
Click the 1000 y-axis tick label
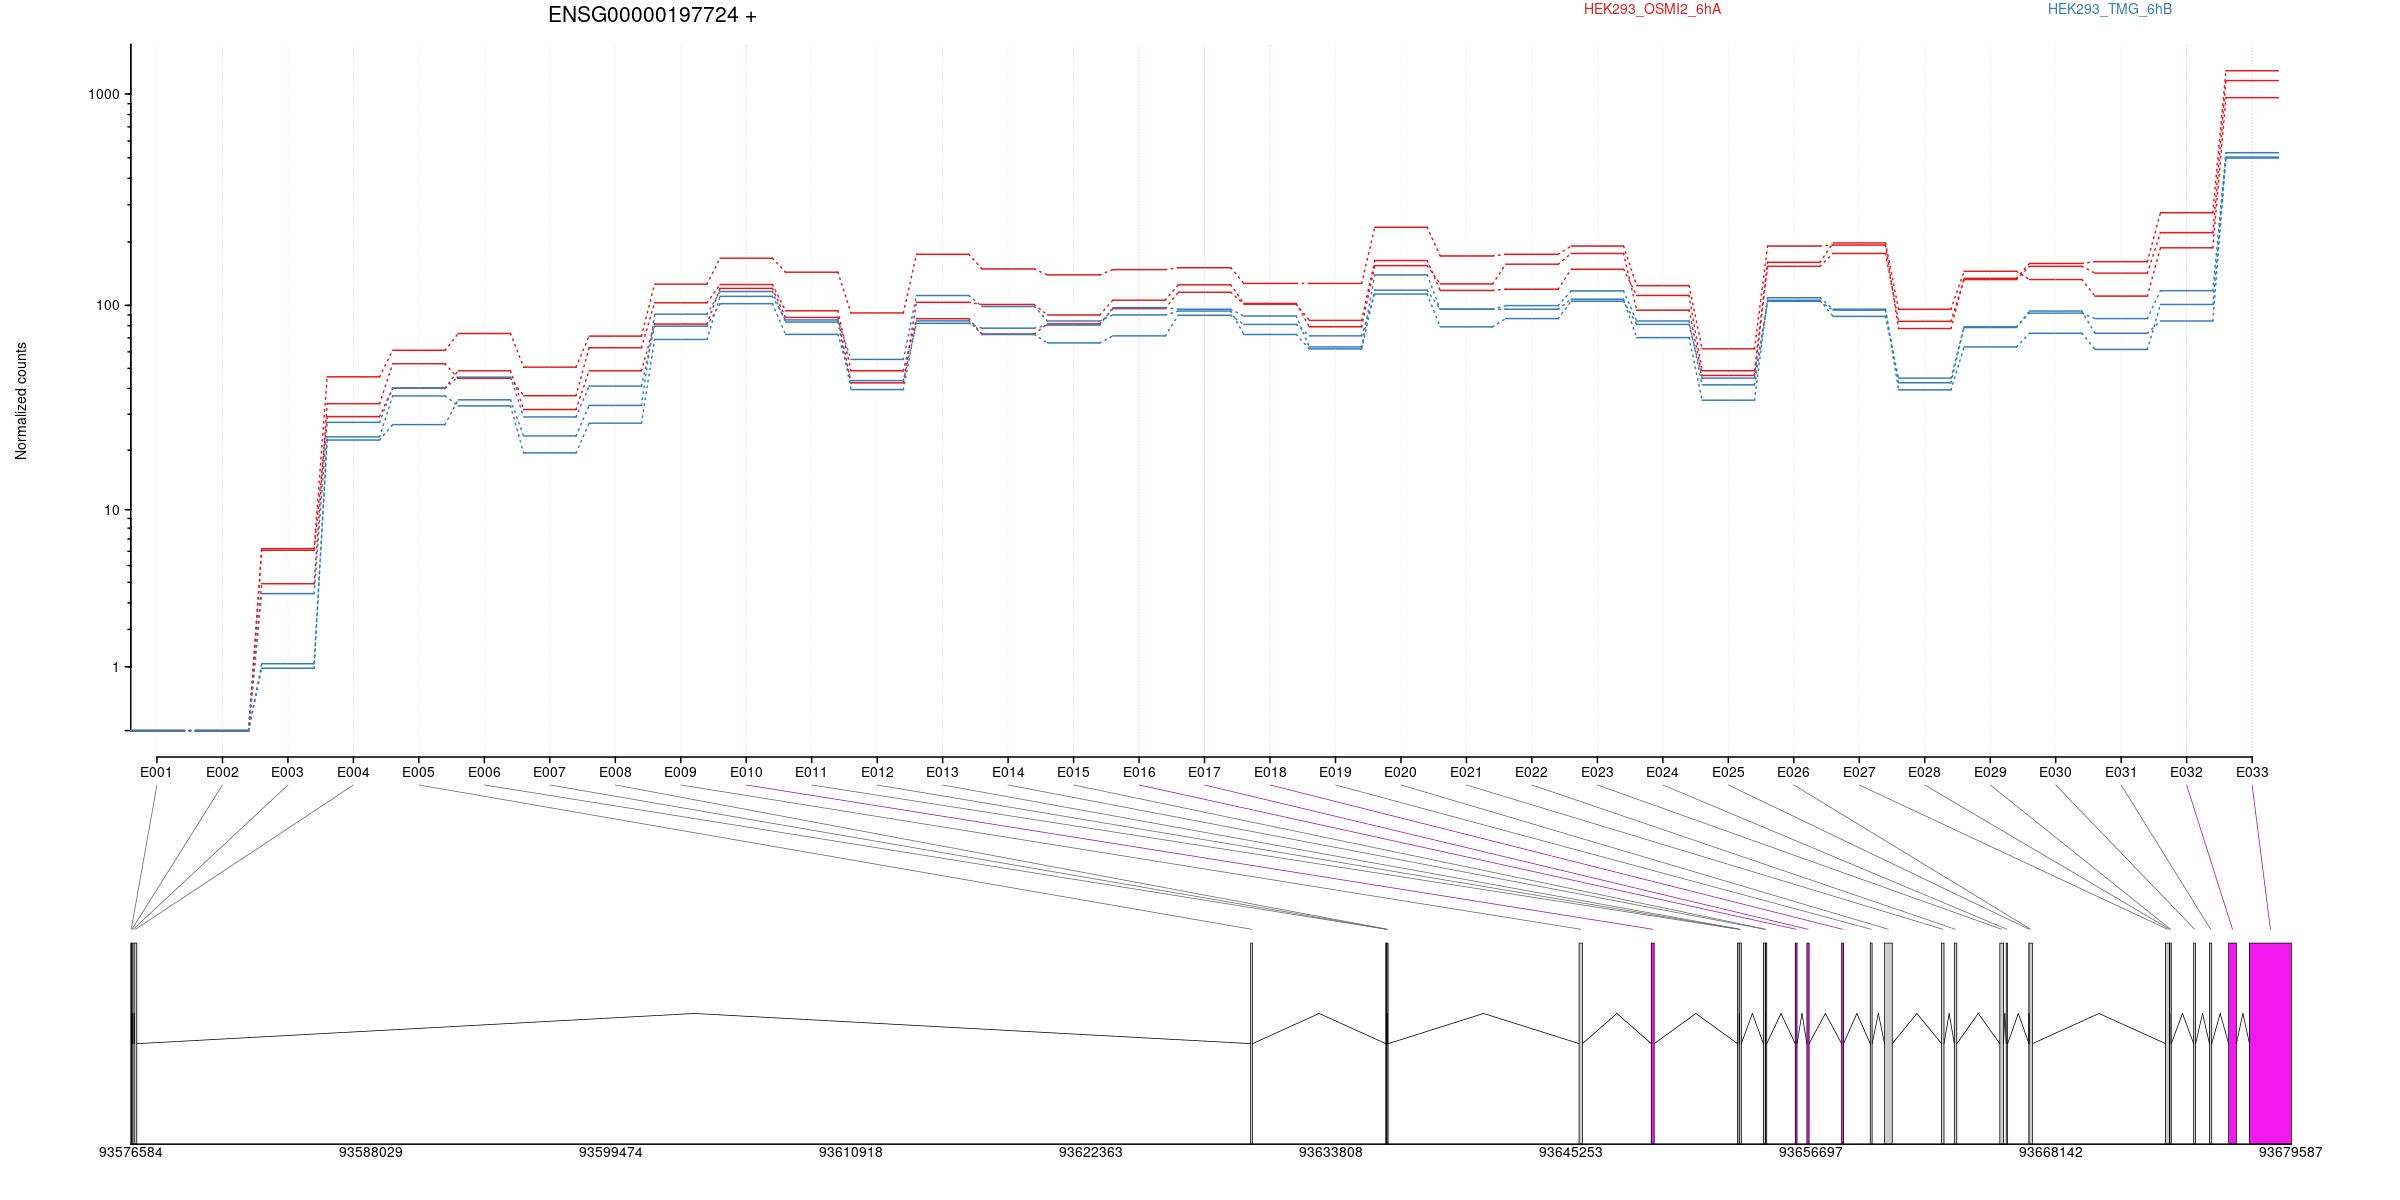(103, 94)
